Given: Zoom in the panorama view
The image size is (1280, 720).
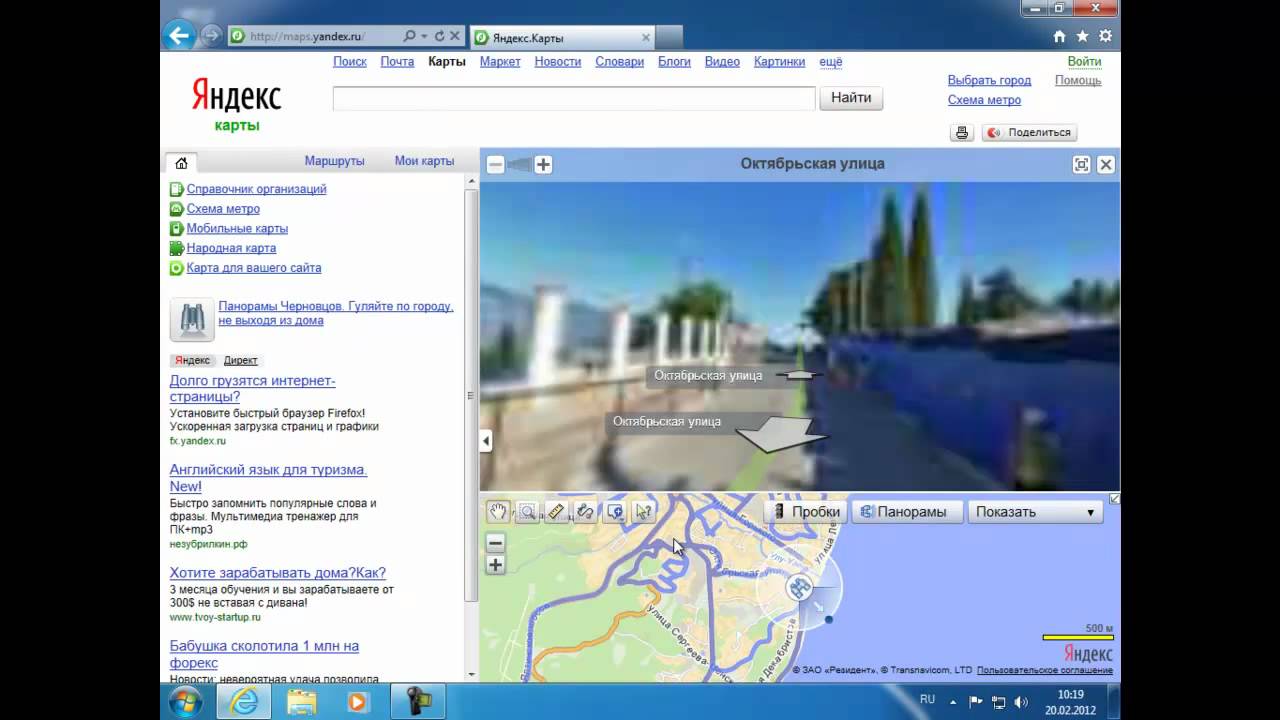Looking at the screenshot, I should [x=543, y=165].
